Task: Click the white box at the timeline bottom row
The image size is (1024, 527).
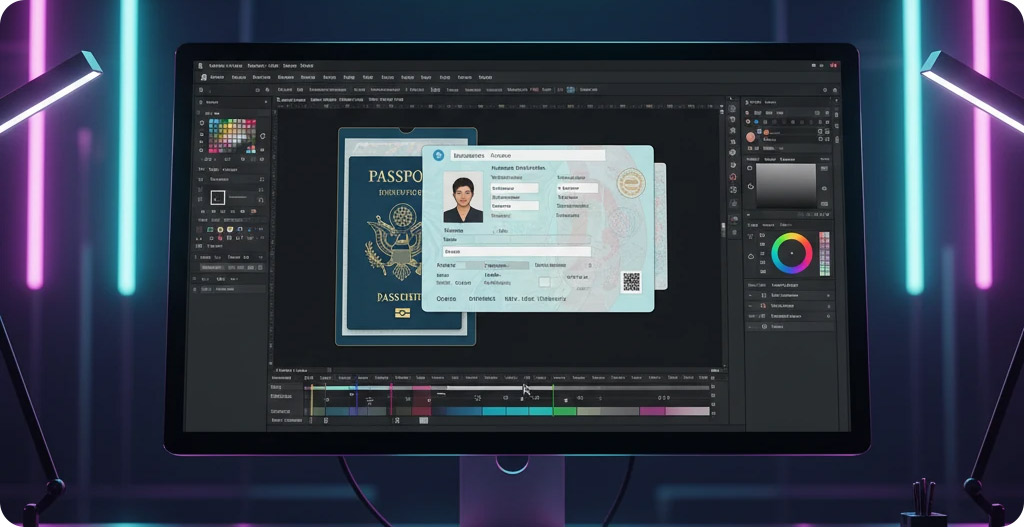Action: point(423,421)
